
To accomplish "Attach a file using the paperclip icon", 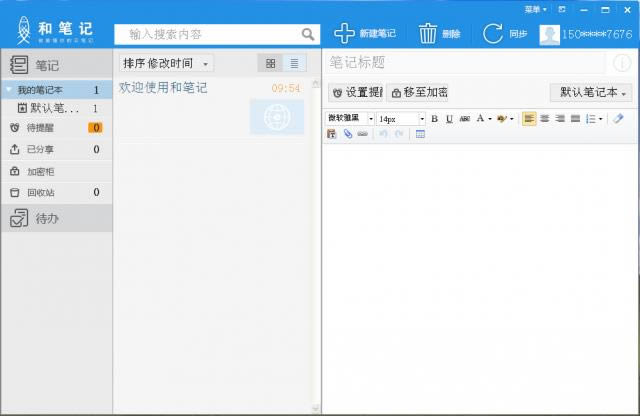I will point(348,134).
